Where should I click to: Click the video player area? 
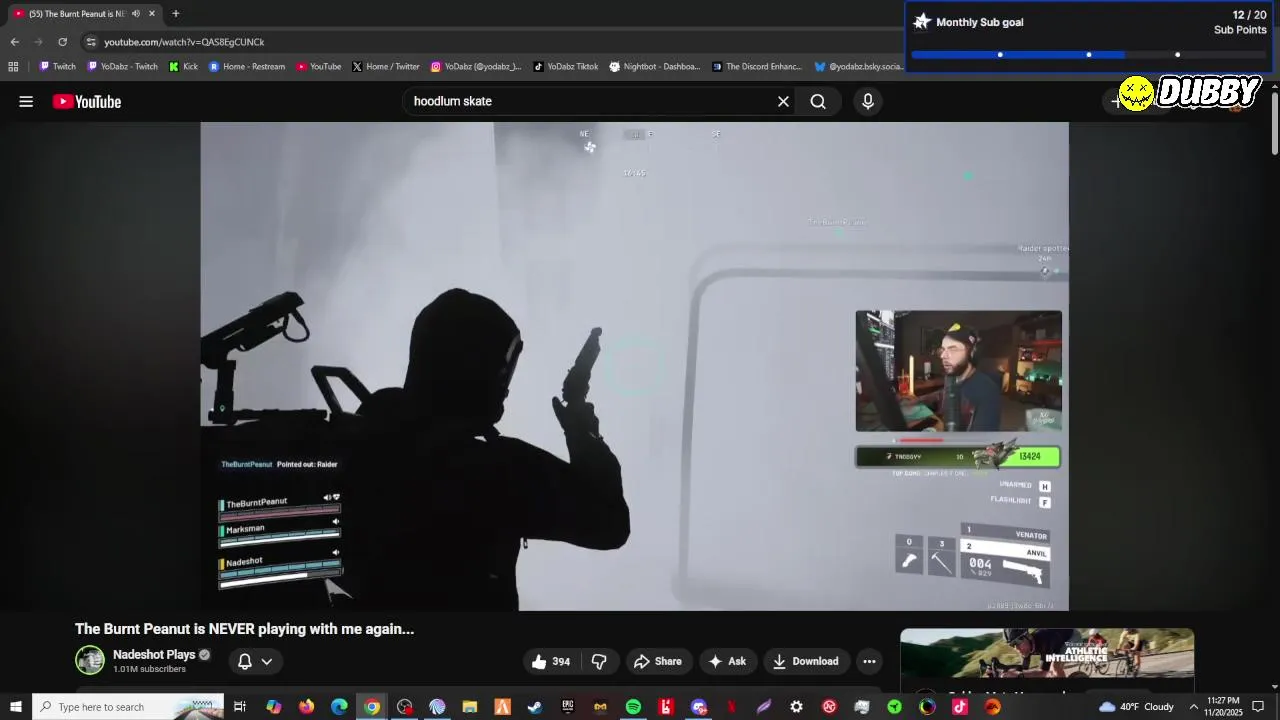tap(634, 366)
